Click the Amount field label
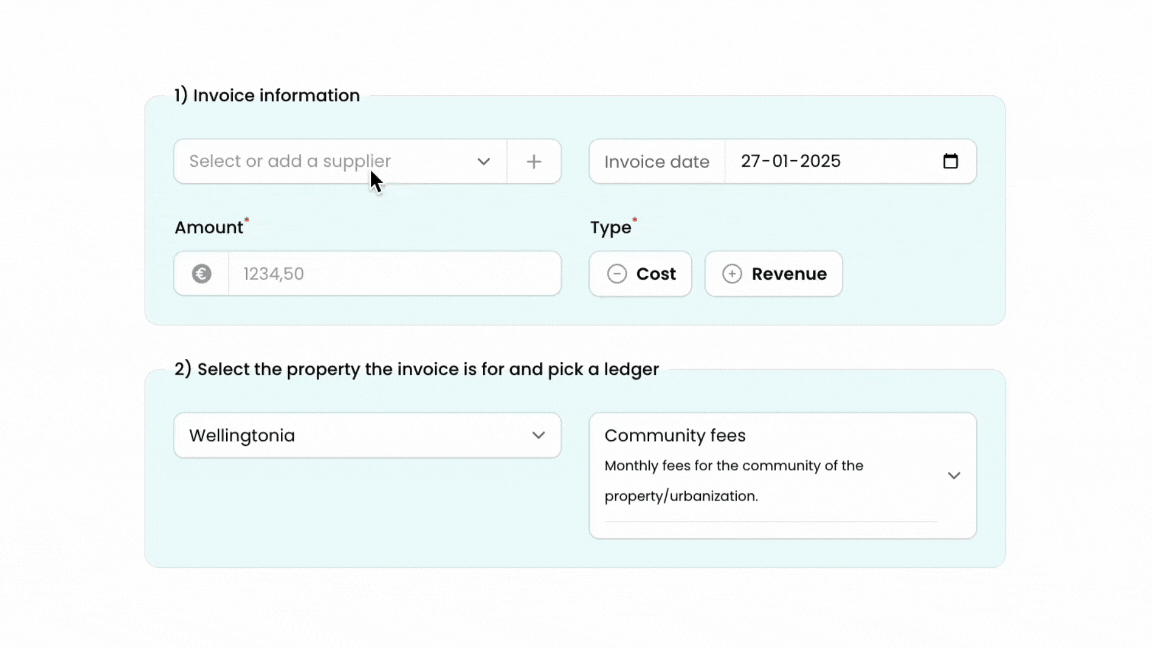The image size is (1152, 648). pyautogui.click(x=209, y=228)
